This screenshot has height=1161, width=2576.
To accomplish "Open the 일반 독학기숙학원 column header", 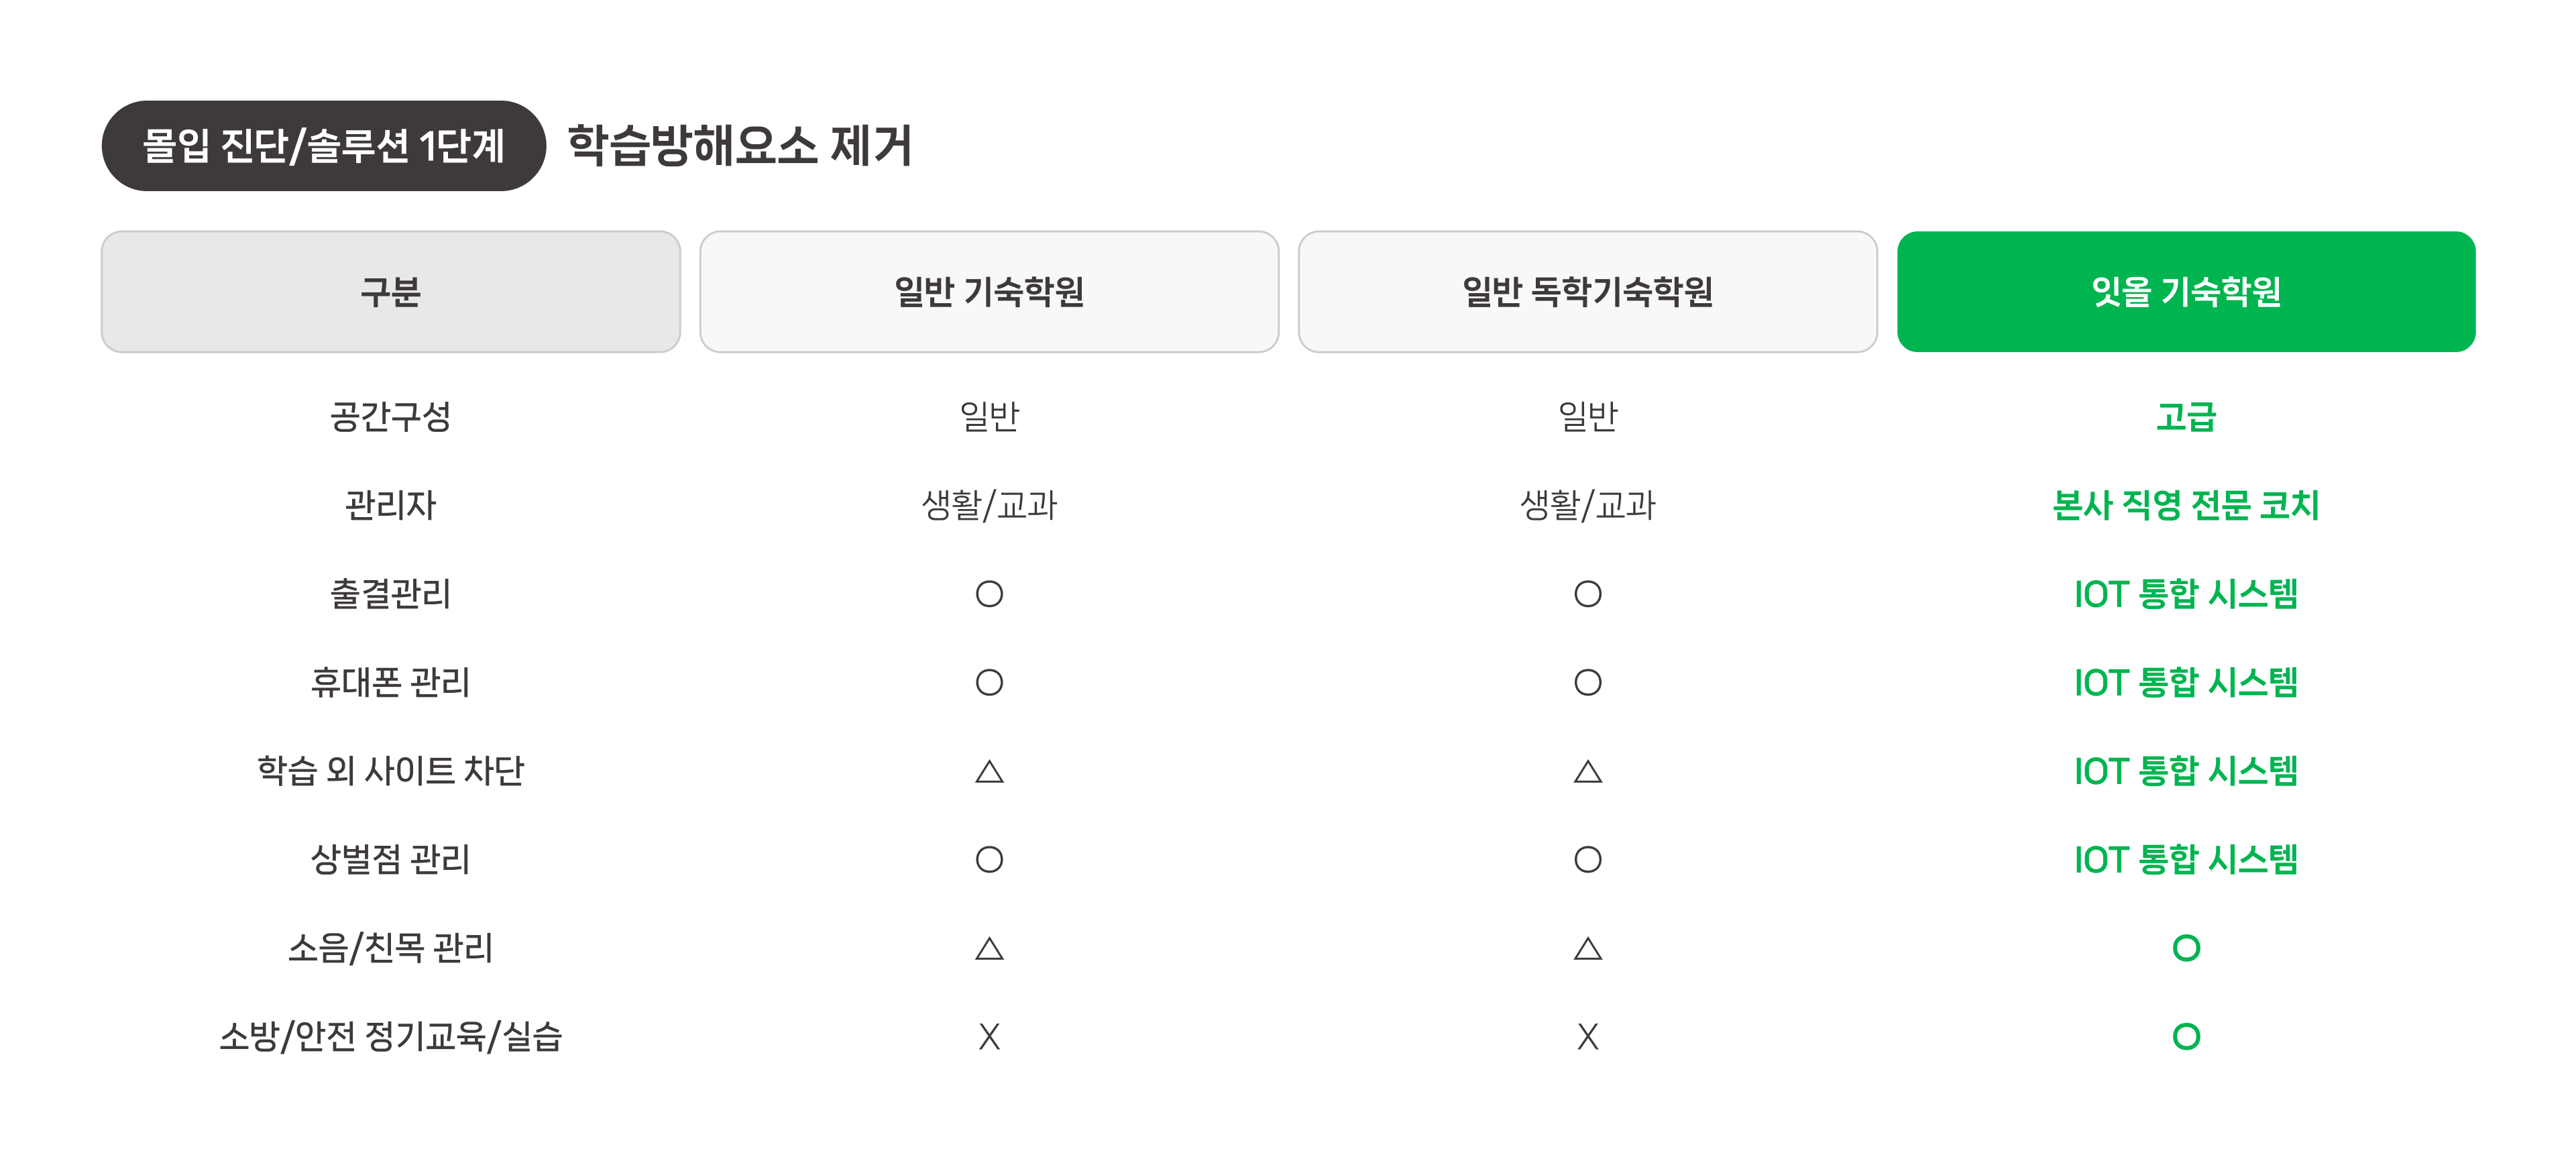I will click(x=1587, y=292).
